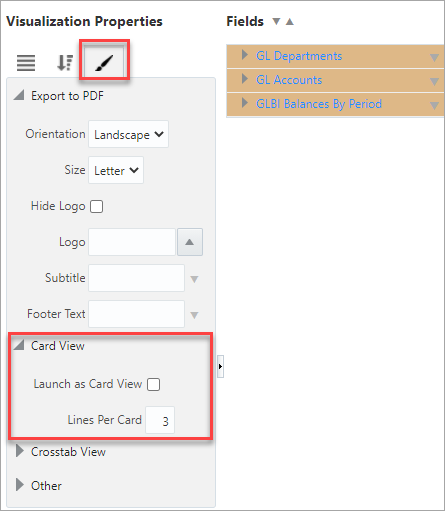
Task: Click the Fields collapse-all up arrow
Action: click(290, 22)
